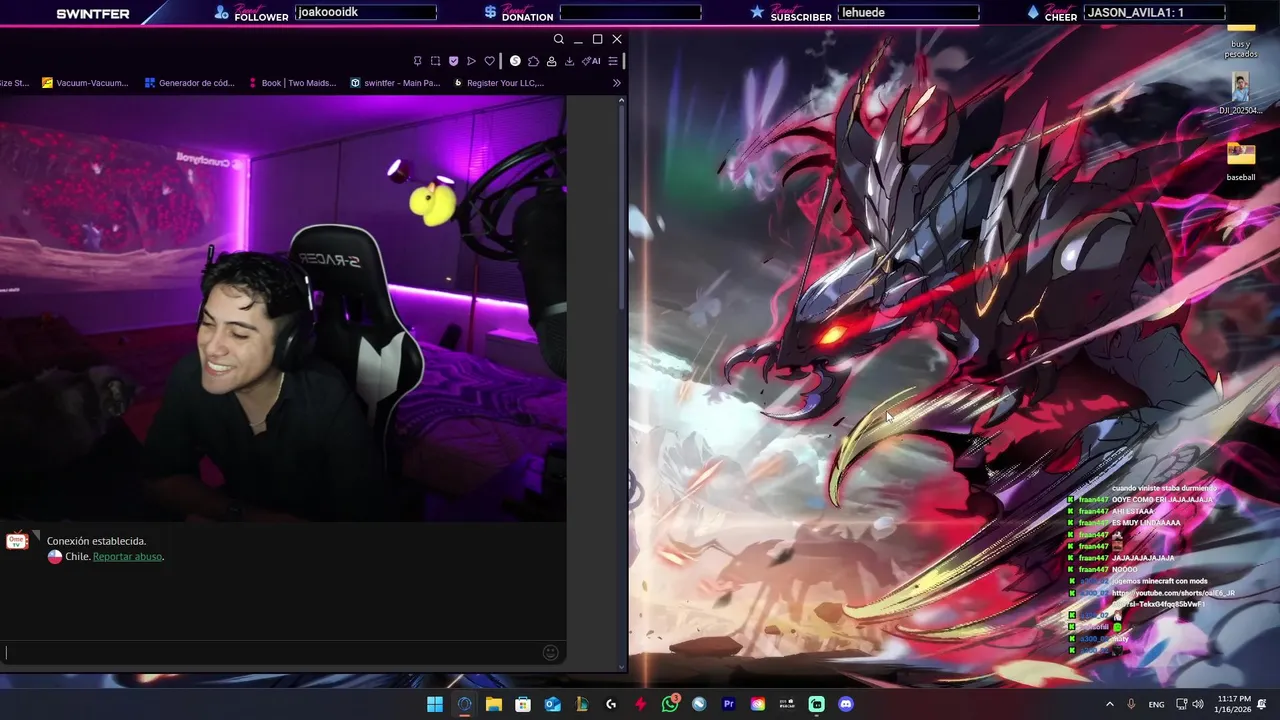Viewport: 1280px width, 720px height.
Task: Open Outlook from taskbar
Action: 552,704
